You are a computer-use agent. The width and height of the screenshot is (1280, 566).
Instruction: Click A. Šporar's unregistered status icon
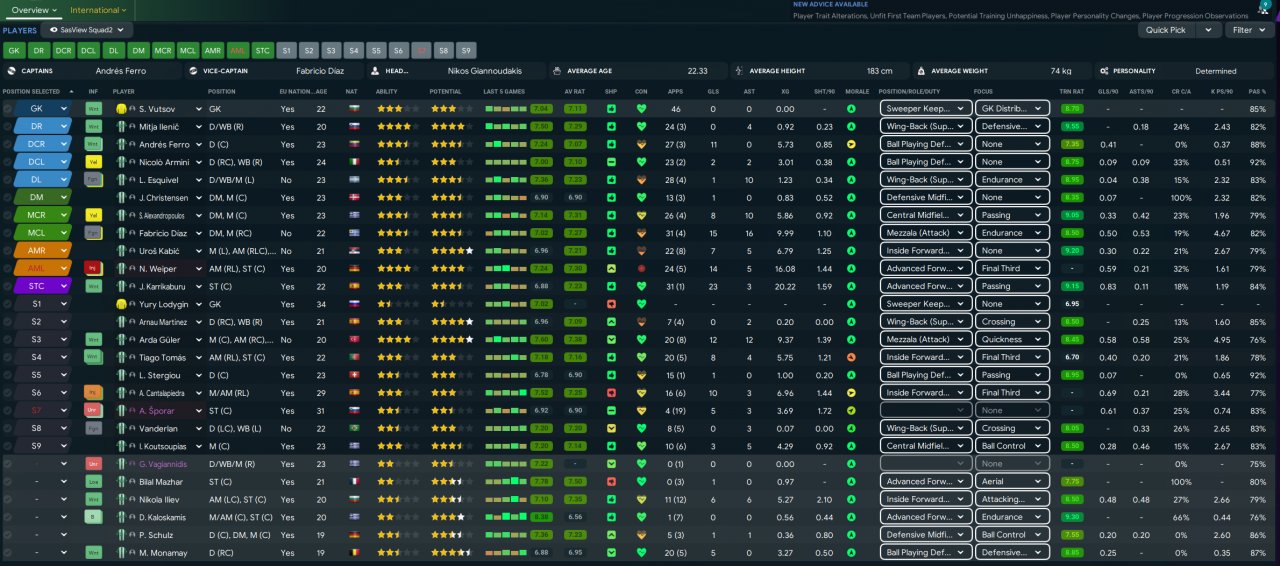point(93,410)
